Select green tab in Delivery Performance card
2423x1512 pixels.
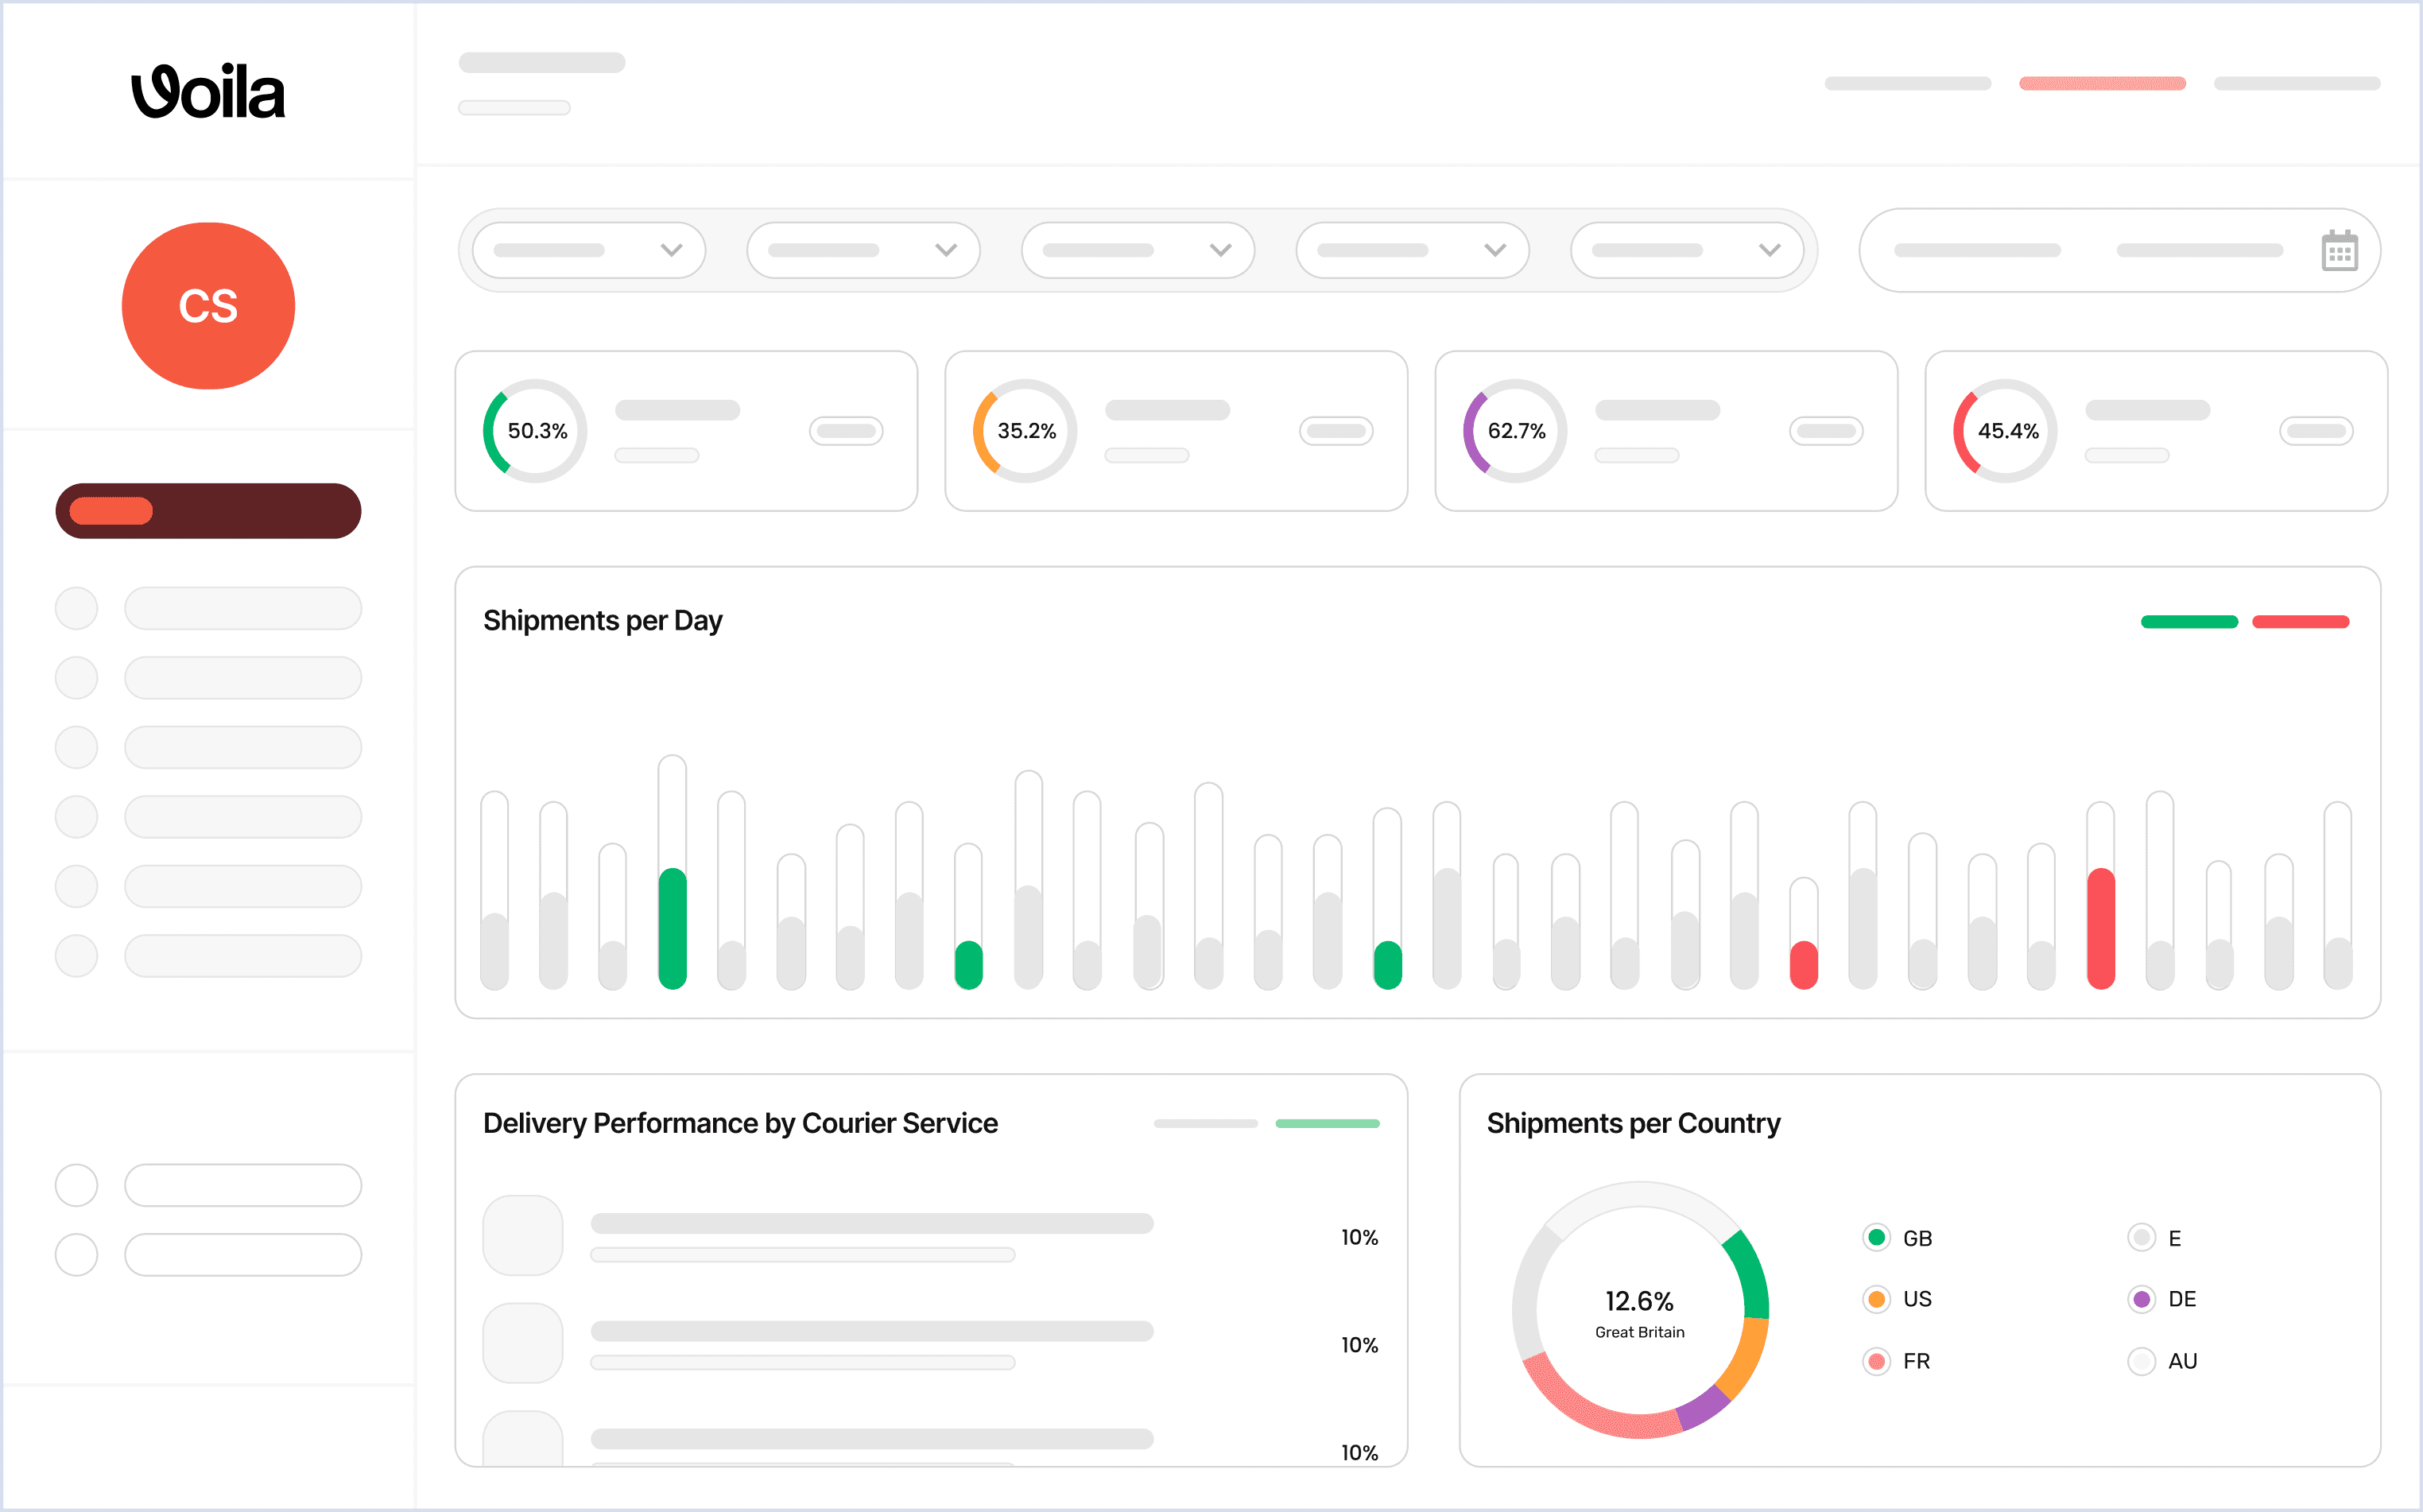coord(1327,1124)
